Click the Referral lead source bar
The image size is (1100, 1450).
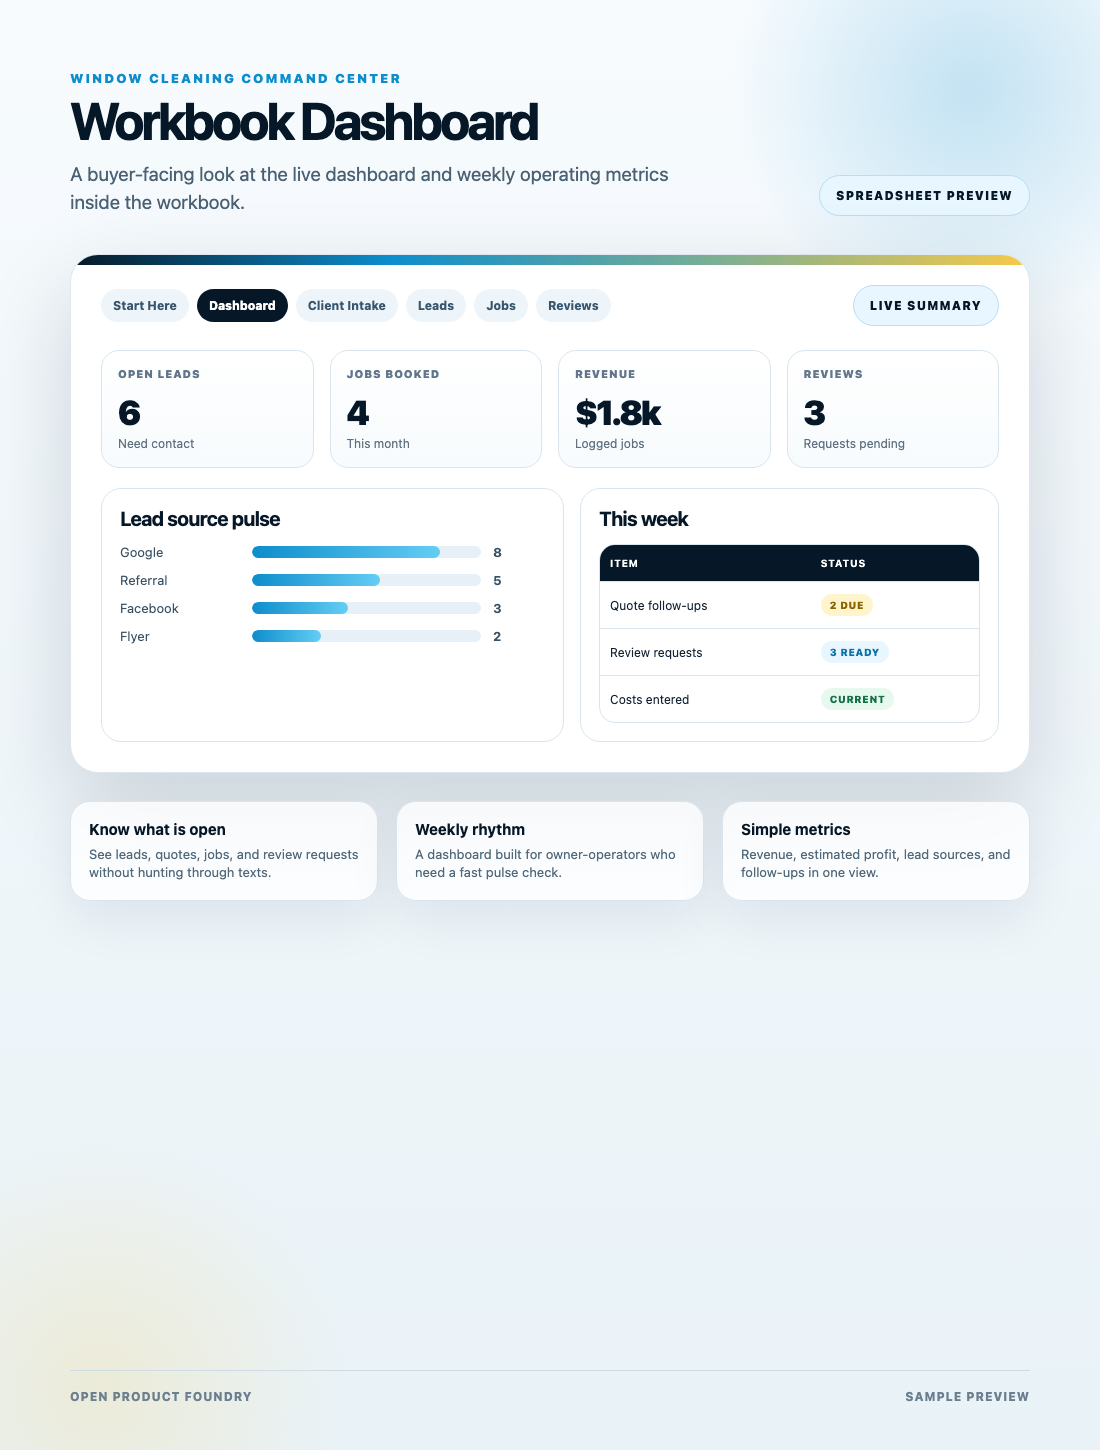[366, 580]
